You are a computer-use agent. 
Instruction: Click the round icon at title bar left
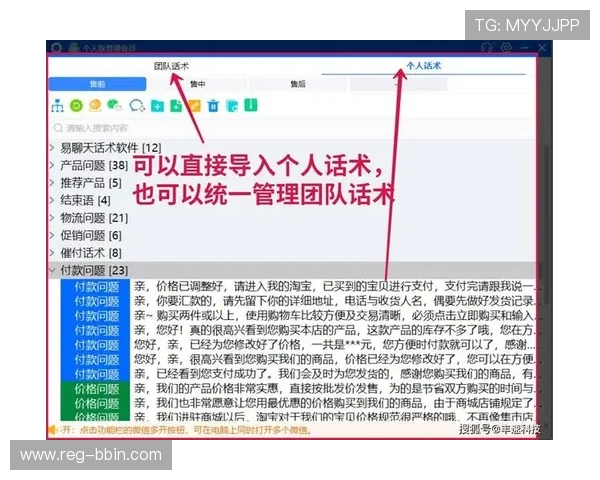[57, 47]
